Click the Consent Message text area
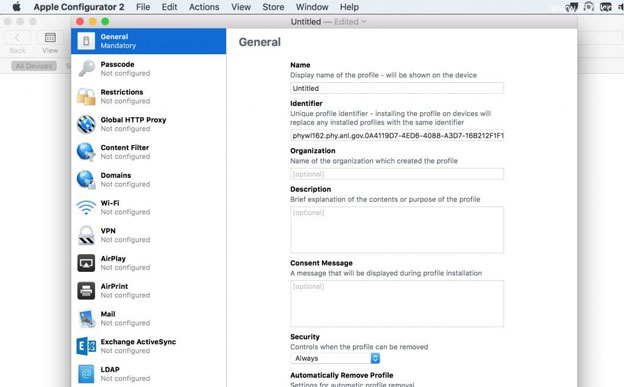This screenshot has width=624, height=387. (397, 303)
